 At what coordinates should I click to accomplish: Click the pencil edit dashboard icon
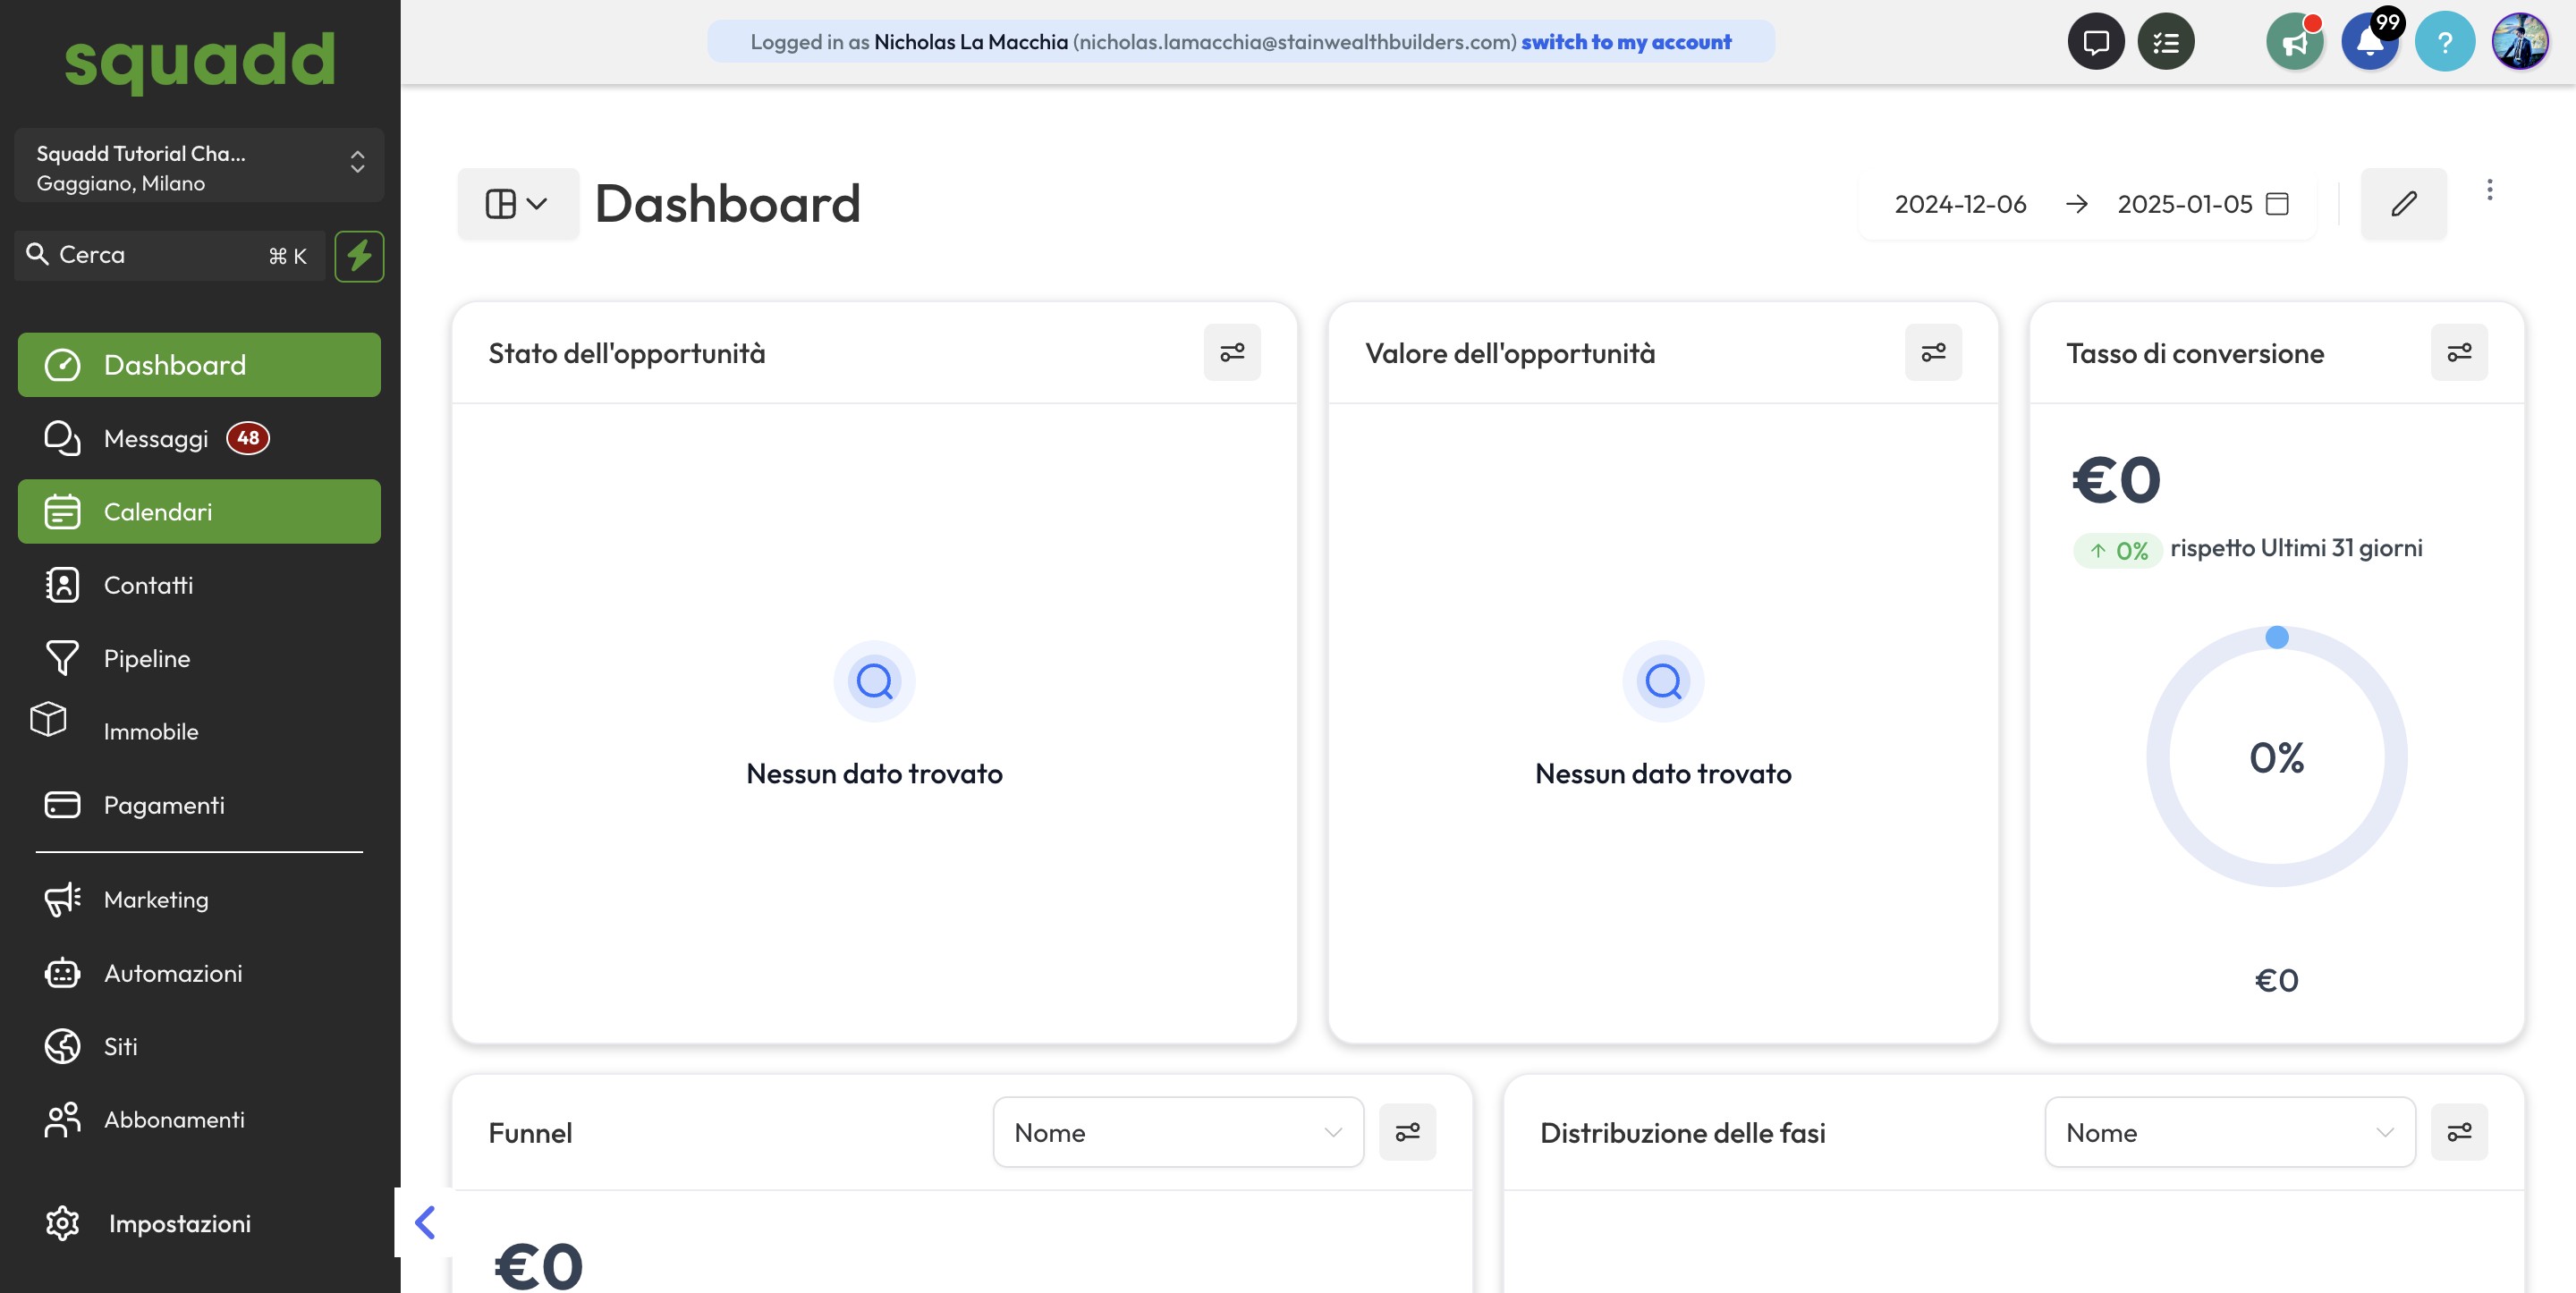pos(2403,204)
